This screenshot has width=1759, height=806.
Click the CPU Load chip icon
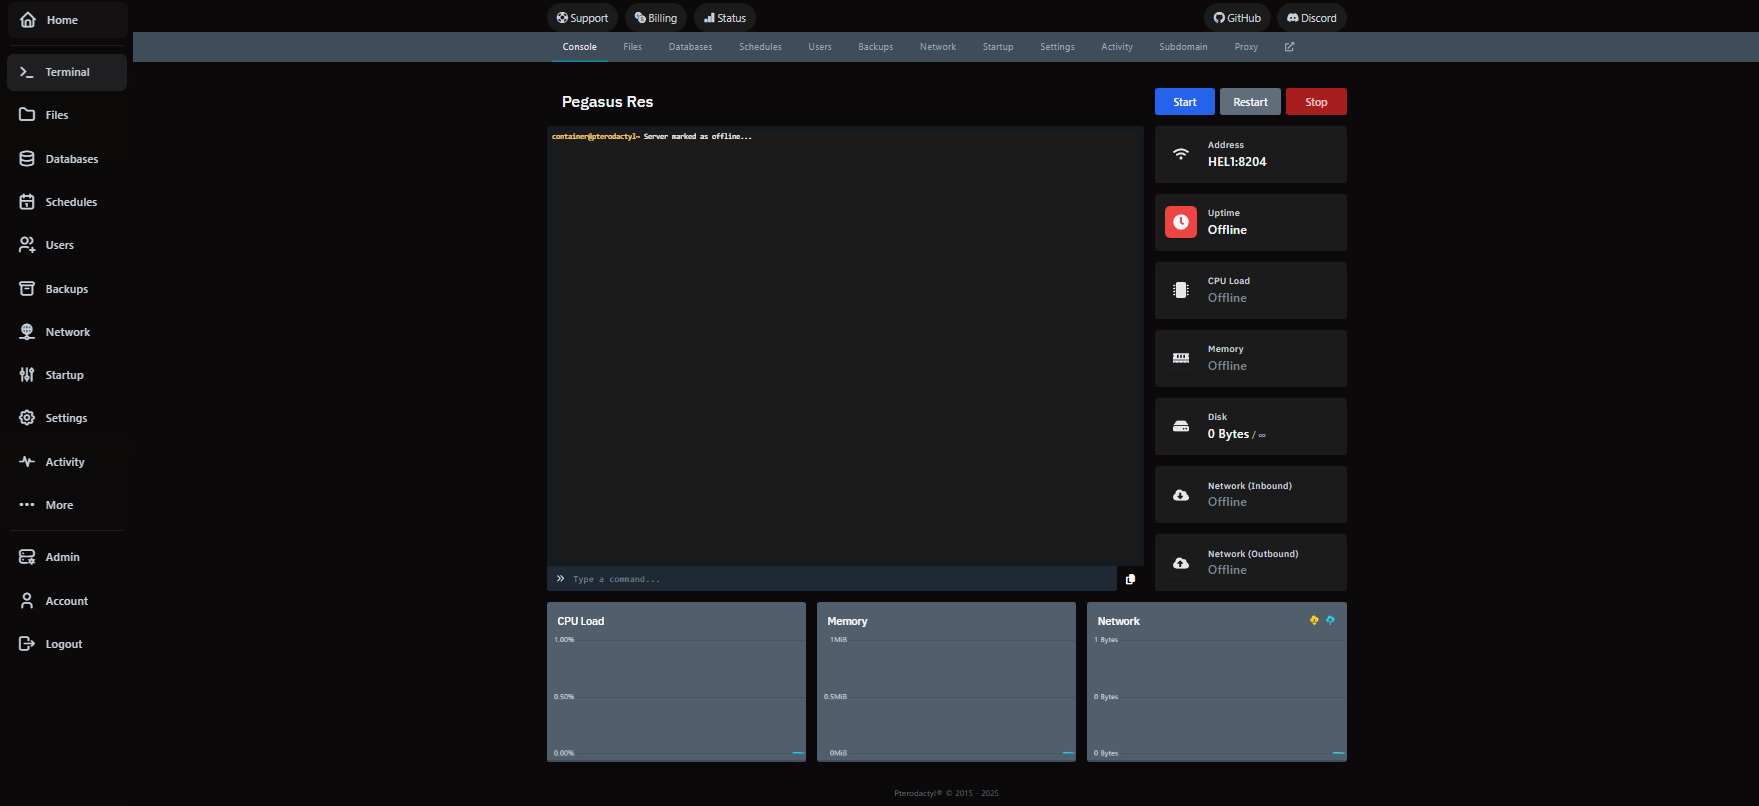(1181, 290)
